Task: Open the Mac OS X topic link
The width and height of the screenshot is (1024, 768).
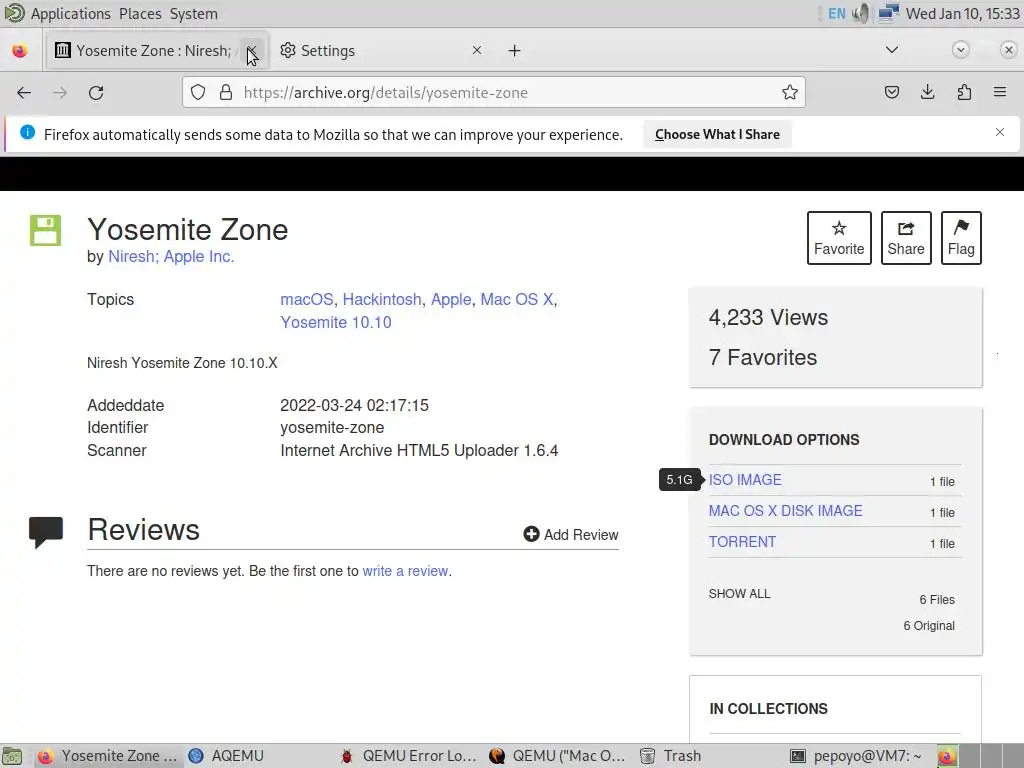Action: [x=517, y=299]
